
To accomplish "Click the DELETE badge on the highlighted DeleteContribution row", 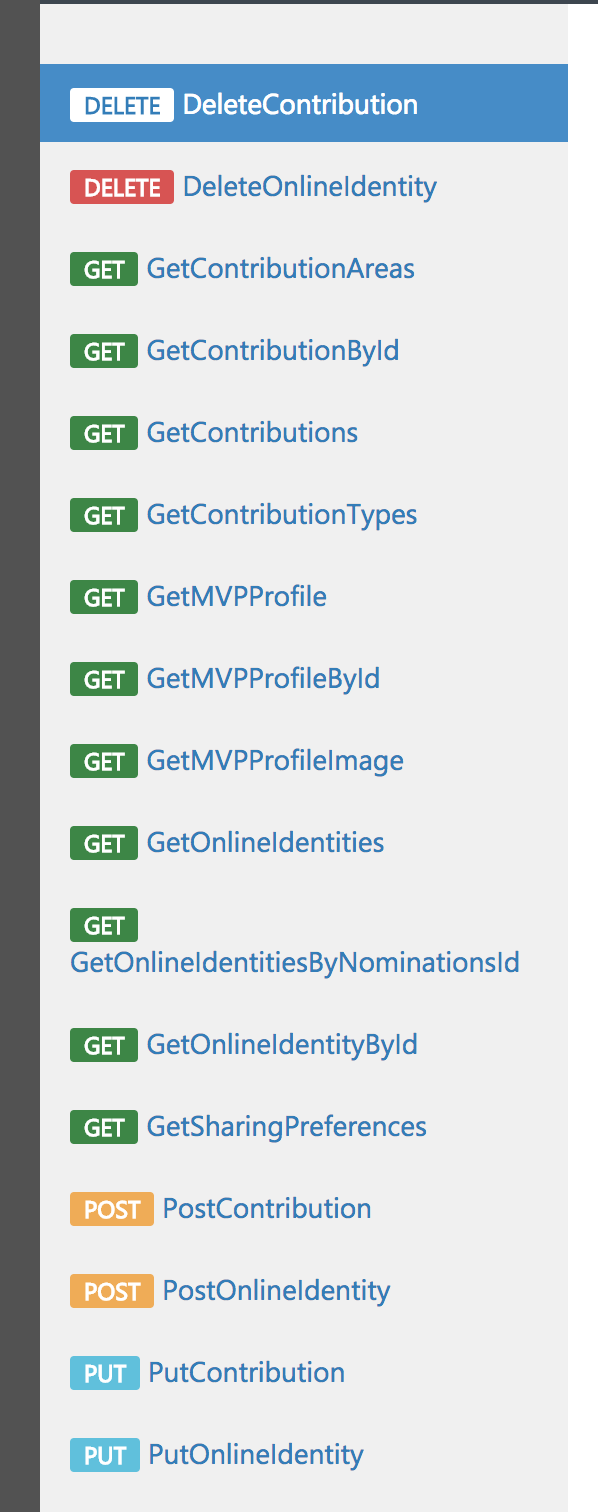I will coord(122,104).
